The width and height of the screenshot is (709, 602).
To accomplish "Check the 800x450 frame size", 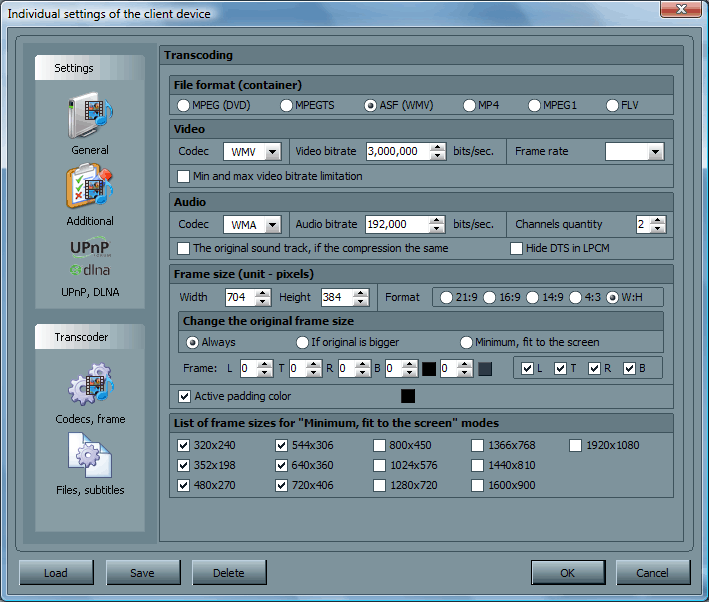I will point(379,446).
